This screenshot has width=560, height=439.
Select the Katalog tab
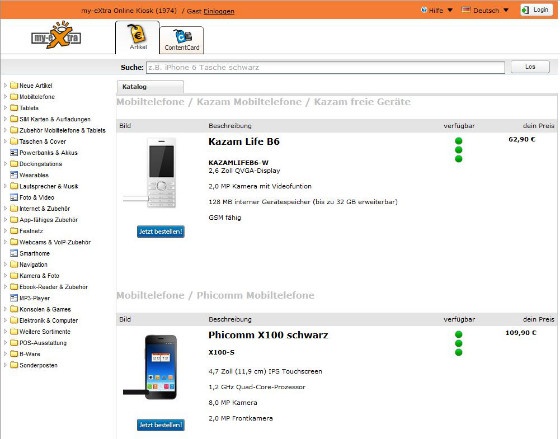[x=150, y=87]
